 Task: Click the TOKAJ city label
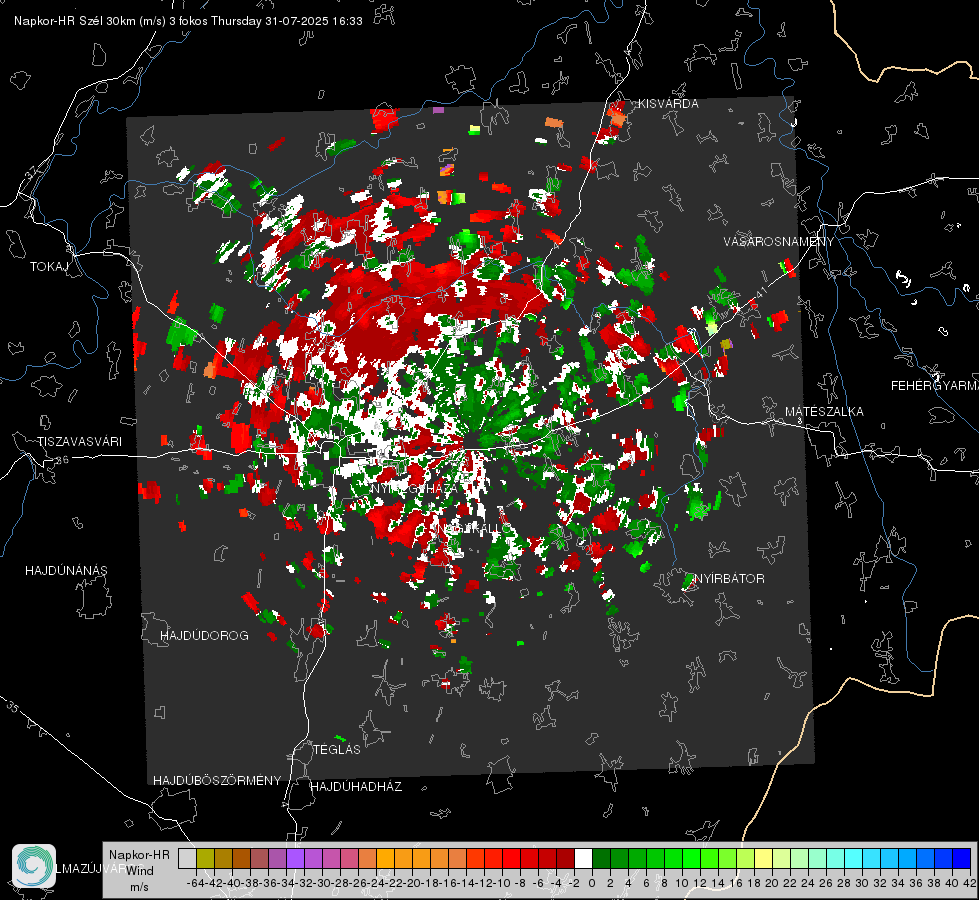coord(49,267)
